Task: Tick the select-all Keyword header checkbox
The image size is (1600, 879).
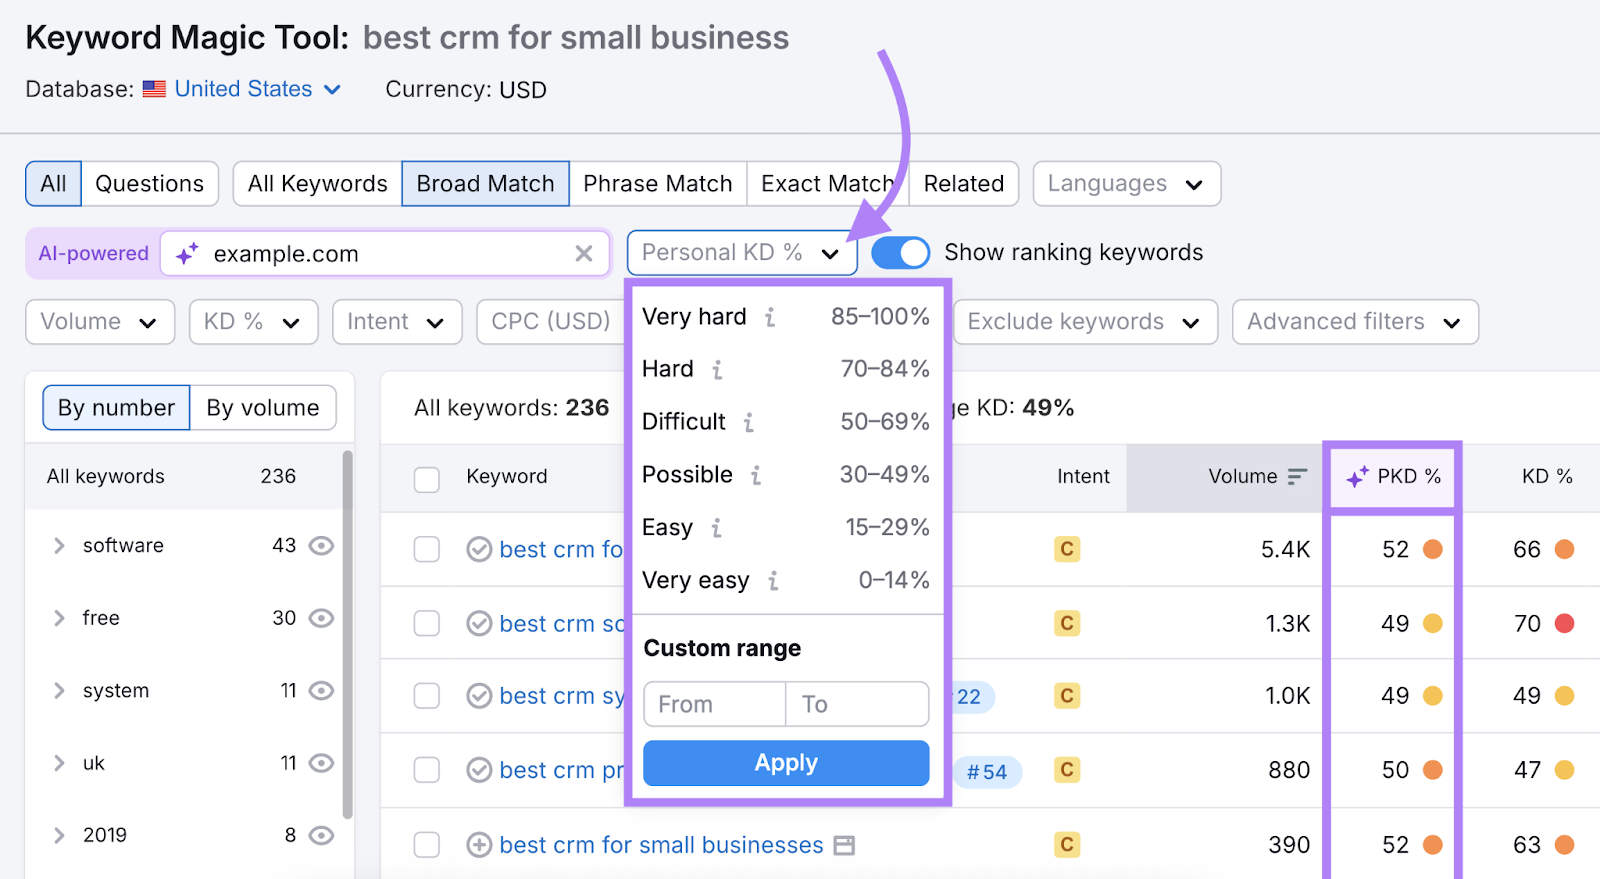Action: pyautogui.click(x=427, y=479)
